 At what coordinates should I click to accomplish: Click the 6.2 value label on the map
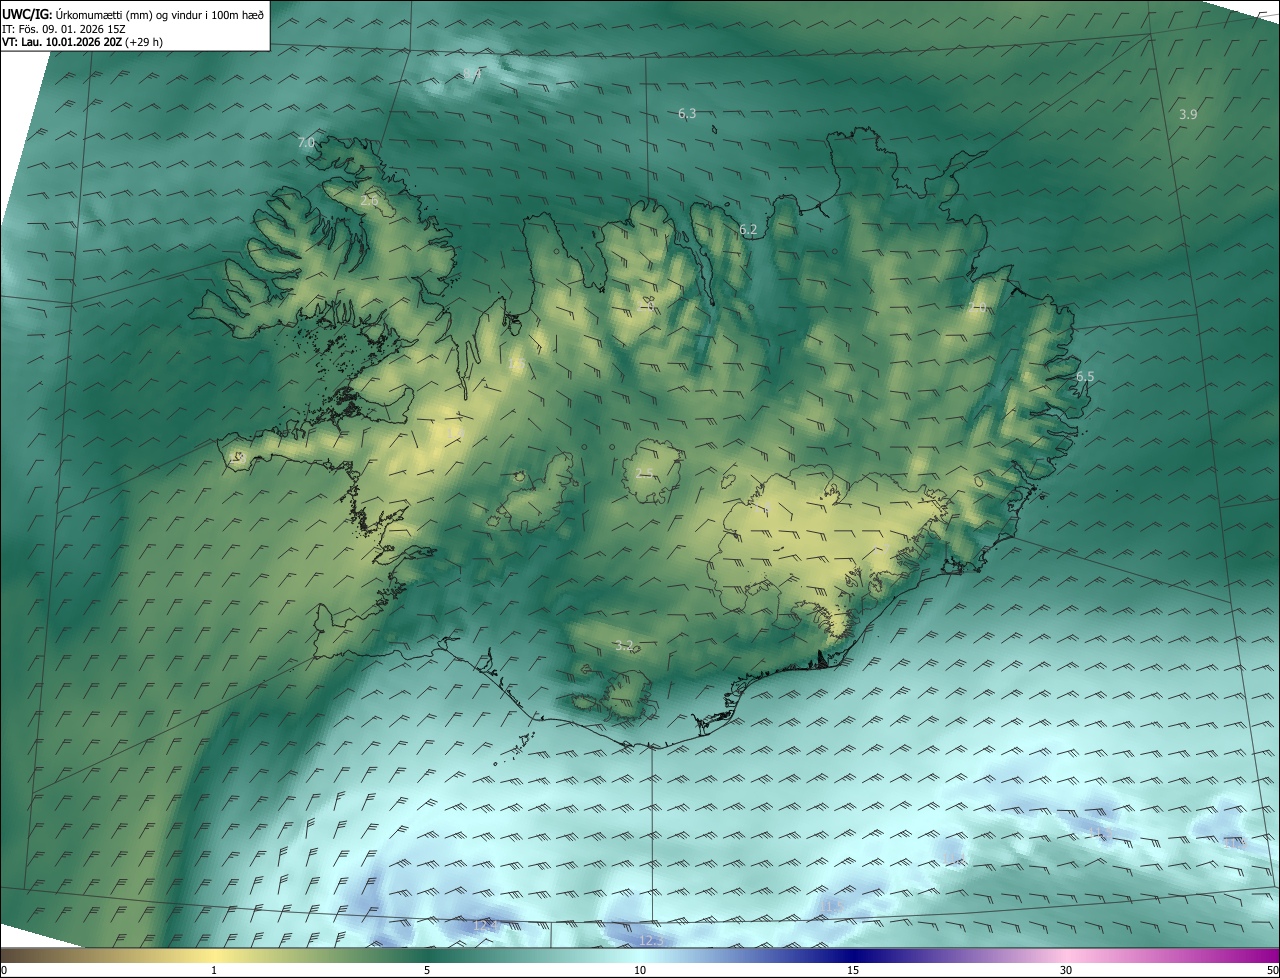pyautogui.click(x=748, y=230)
